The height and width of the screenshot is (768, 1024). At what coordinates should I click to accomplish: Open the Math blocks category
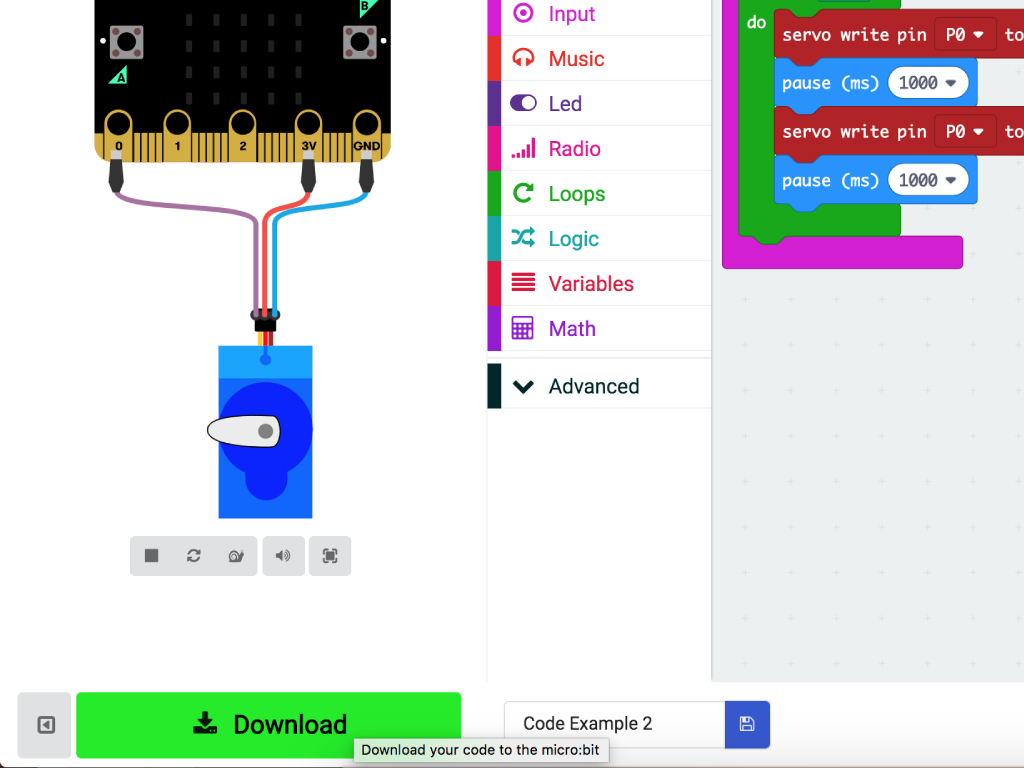coord(600,329)
